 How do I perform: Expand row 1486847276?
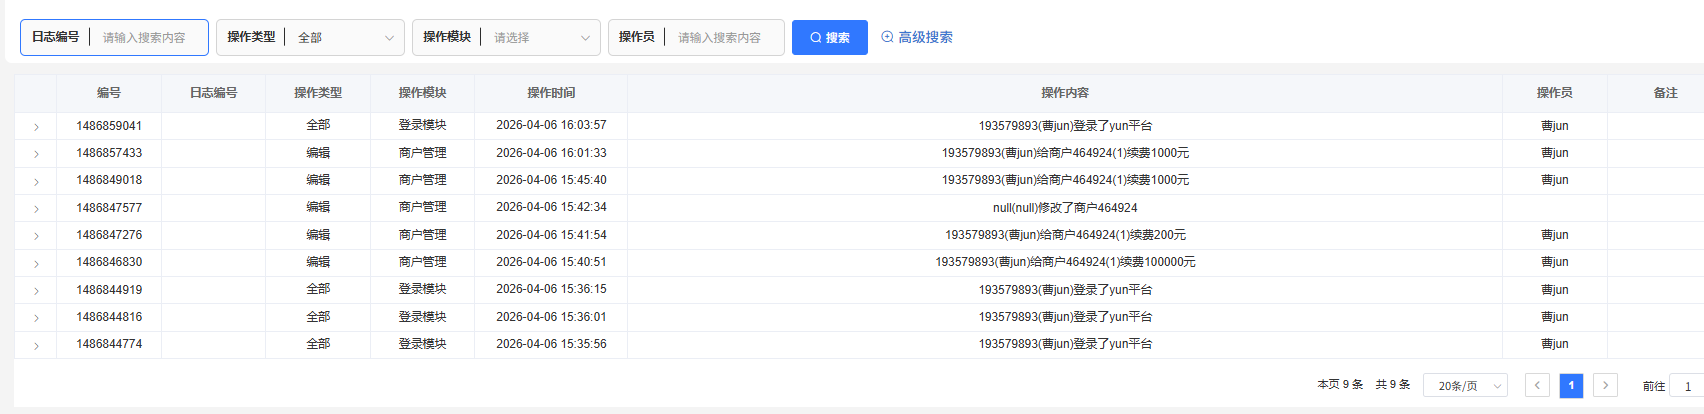click(36, 236)
